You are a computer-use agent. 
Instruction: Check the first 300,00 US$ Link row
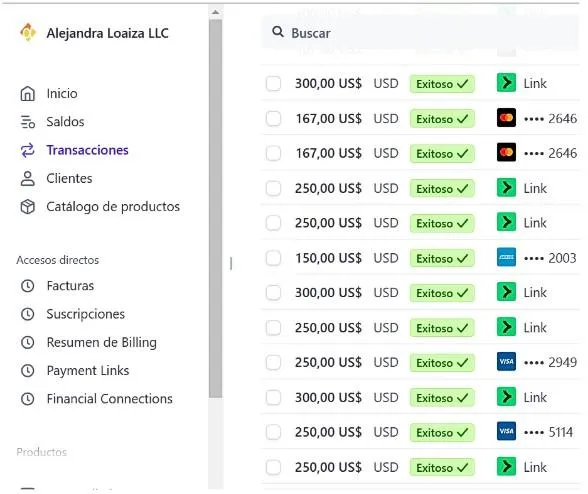pos(273,83)
